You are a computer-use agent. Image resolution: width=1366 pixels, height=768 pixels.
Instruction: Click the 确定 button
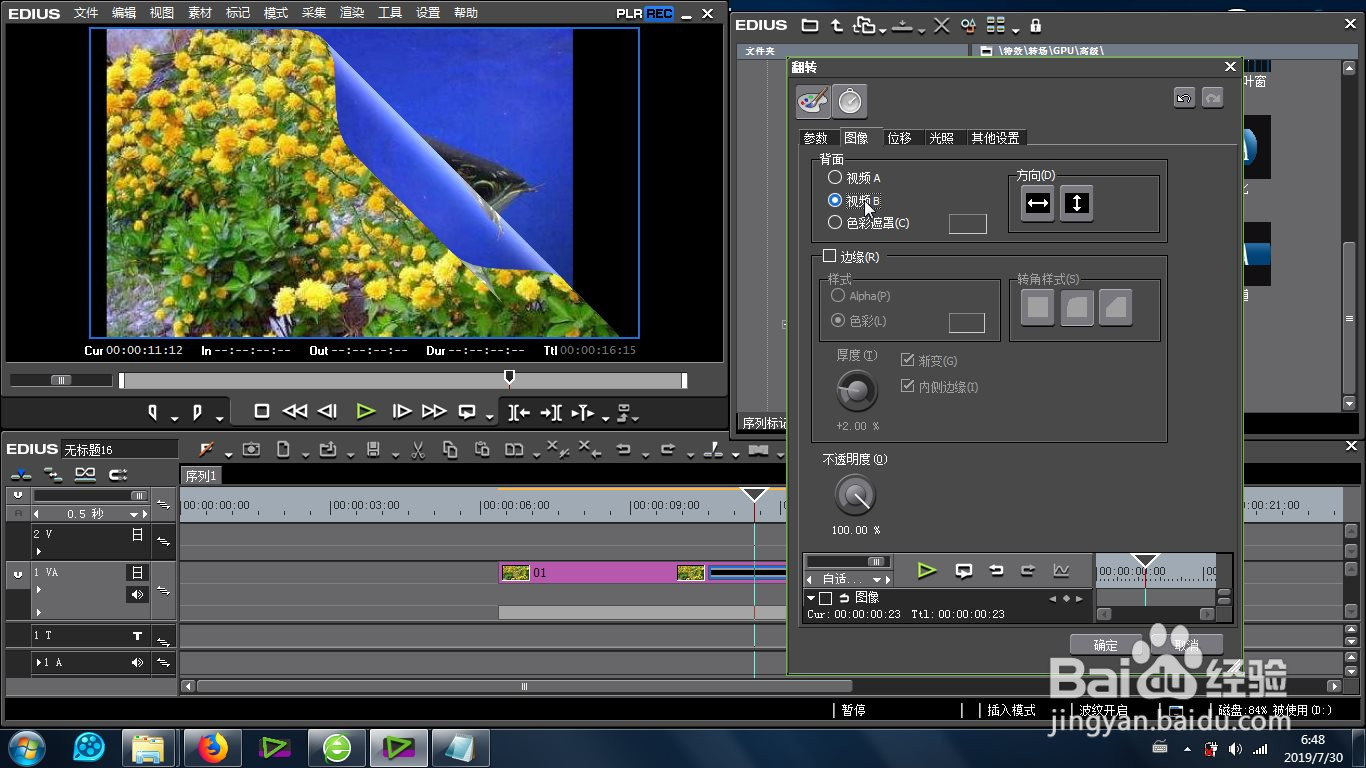click(1106, 645)
